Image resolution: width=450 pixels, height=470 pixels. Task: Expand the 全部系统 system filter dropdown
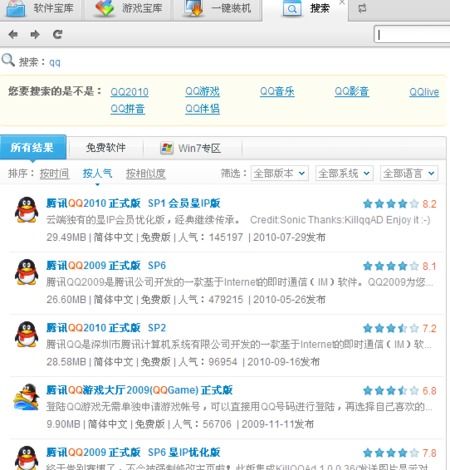pos(344,173)
